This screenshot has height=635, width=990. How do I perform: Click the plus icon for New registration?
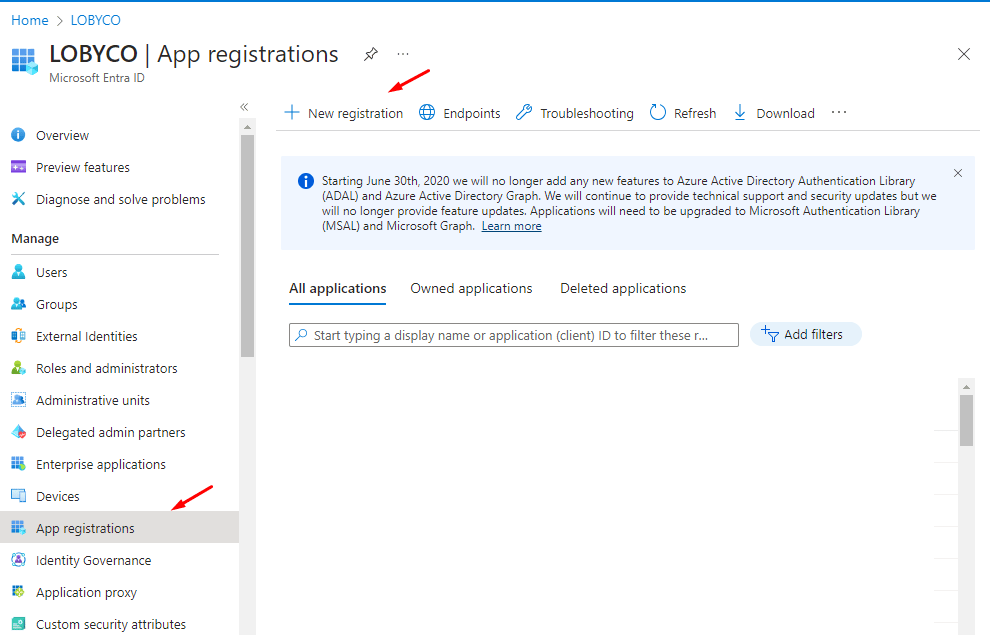point(292,113)
